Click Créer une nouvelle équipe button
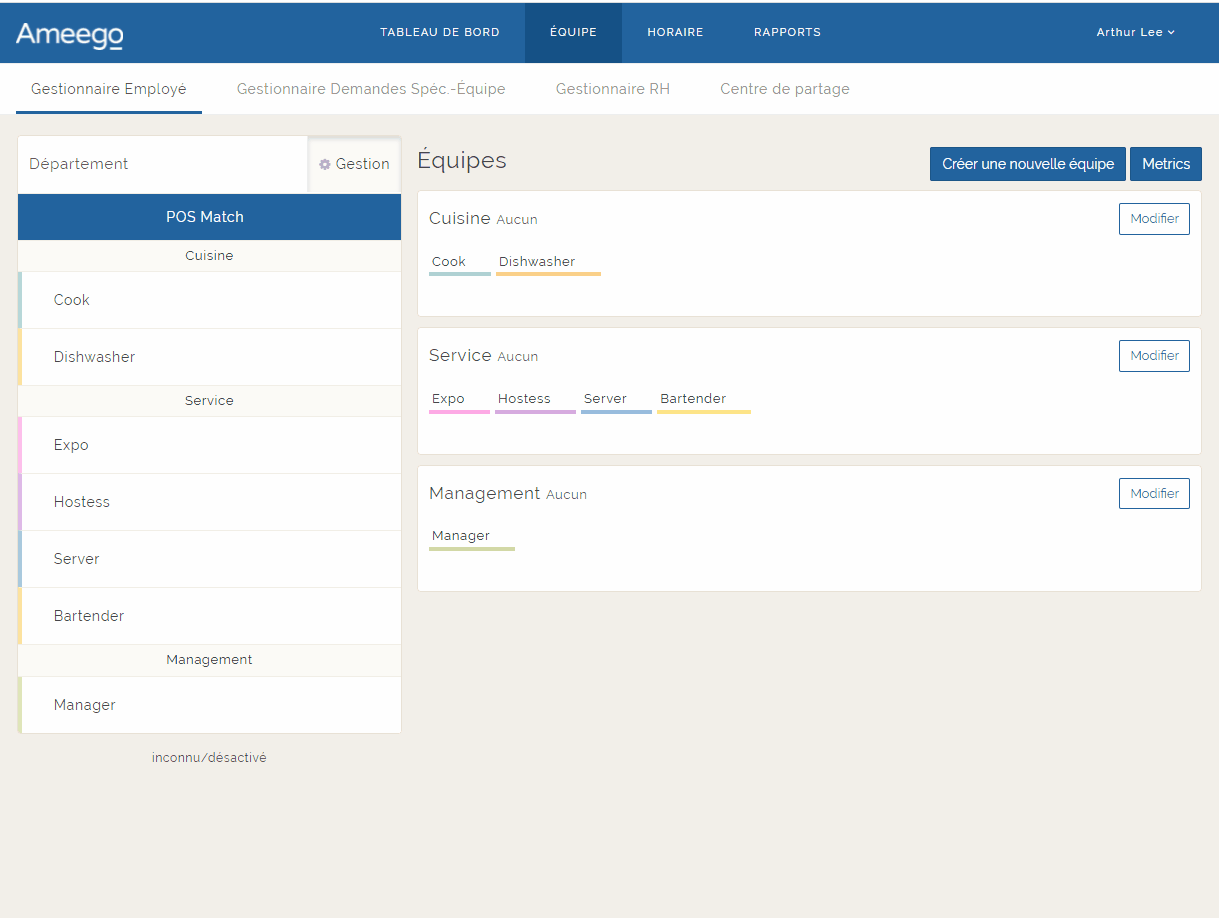Viewport: 1219px width, 918px height. 1027,164
